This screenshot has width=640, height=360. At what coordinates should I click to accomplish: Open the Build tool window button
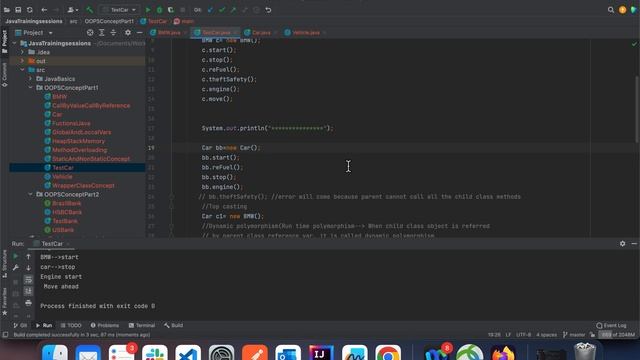tap(173, 325)
